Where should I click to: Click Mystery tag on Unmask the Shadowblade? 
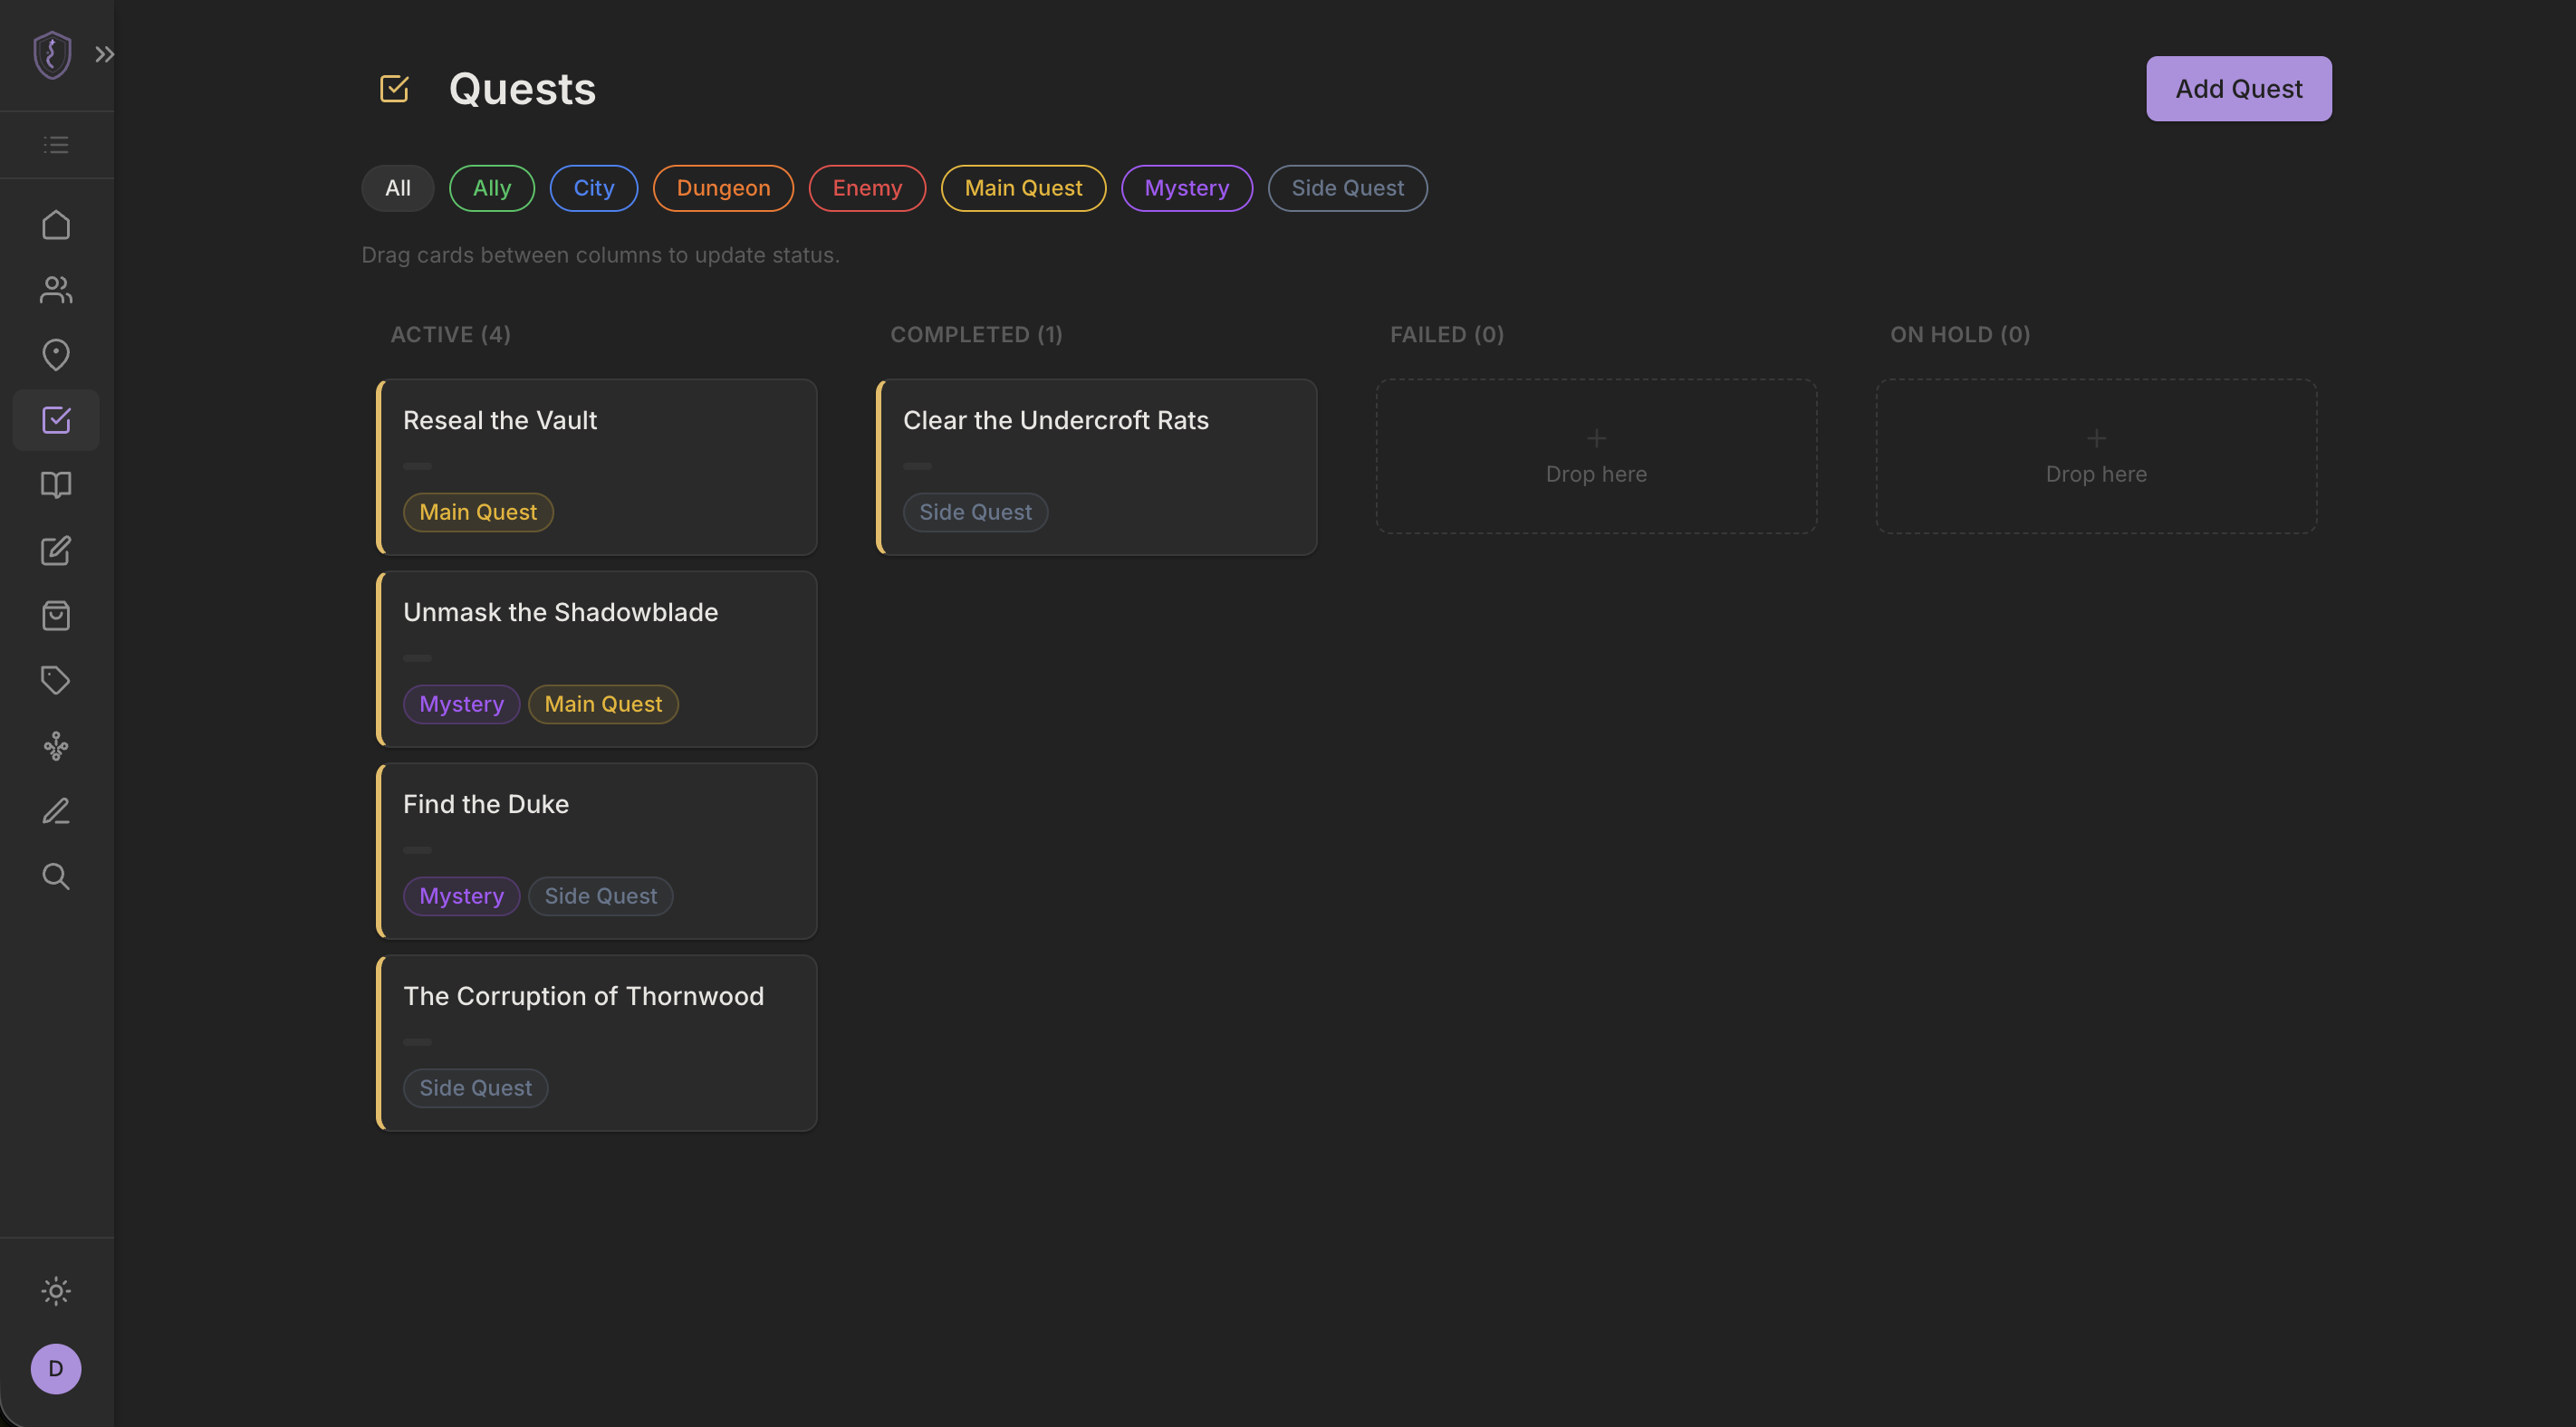pyautogui.click(x=461, y=704)
